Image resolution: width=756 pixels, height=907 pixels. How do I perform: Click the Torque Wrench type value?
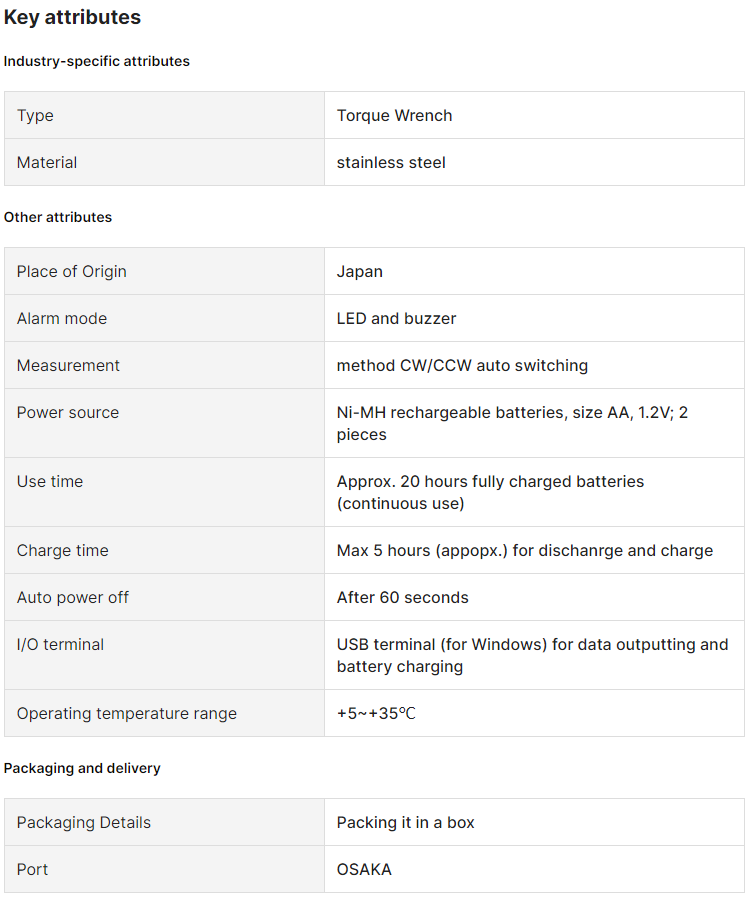[x=394, y=115]
